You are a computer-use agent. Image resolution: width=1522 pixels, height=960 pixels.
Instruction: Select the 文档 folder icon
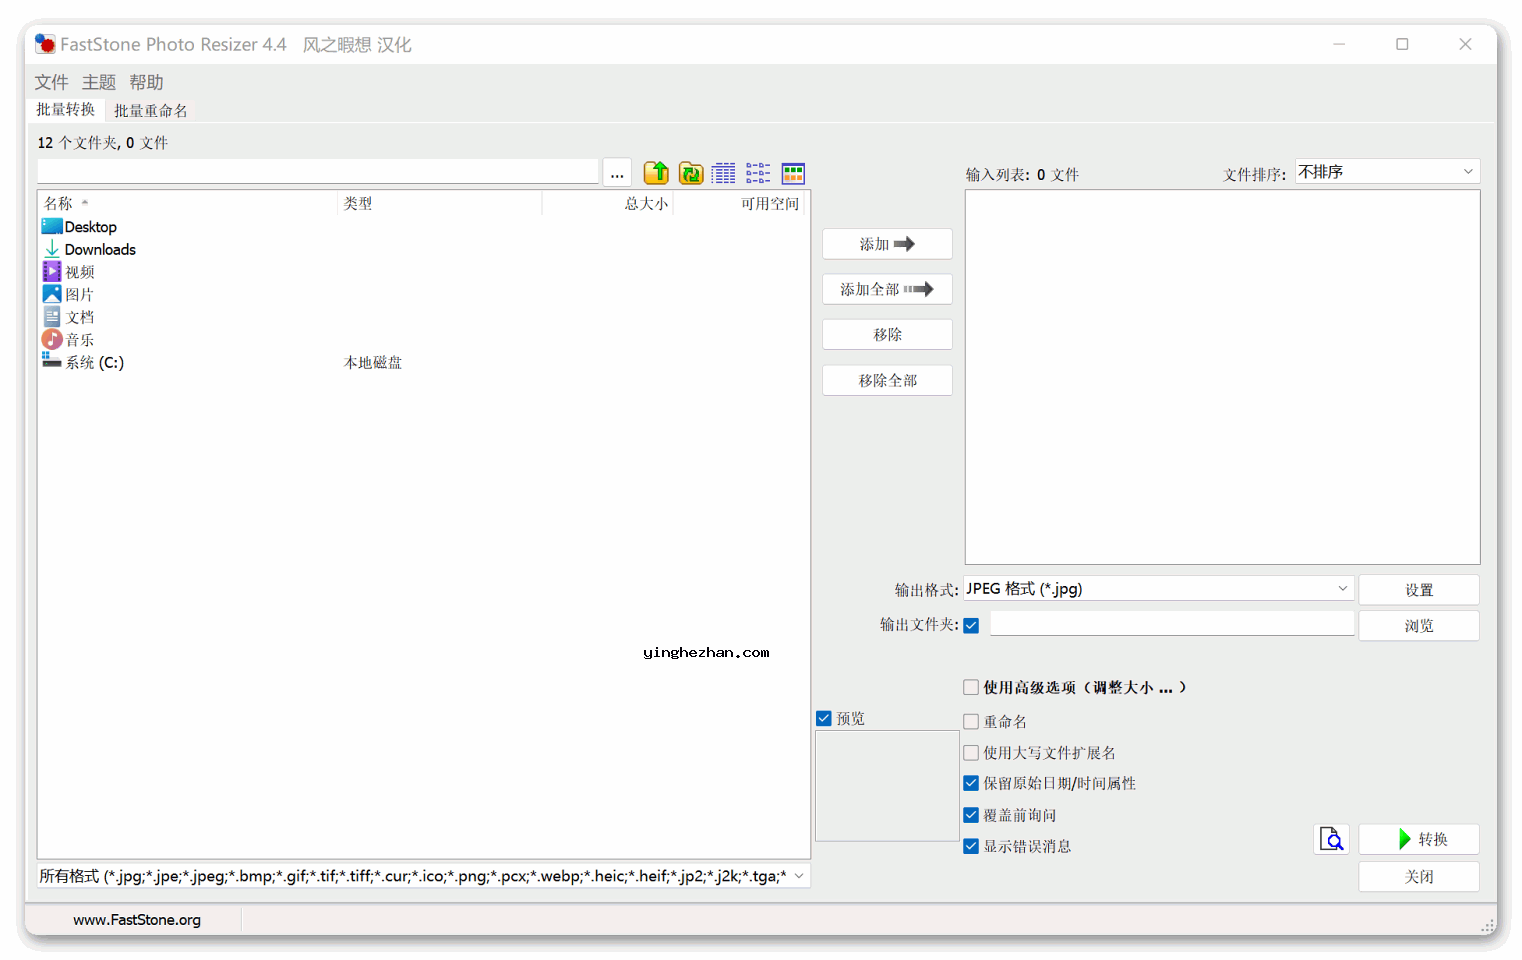52,316
